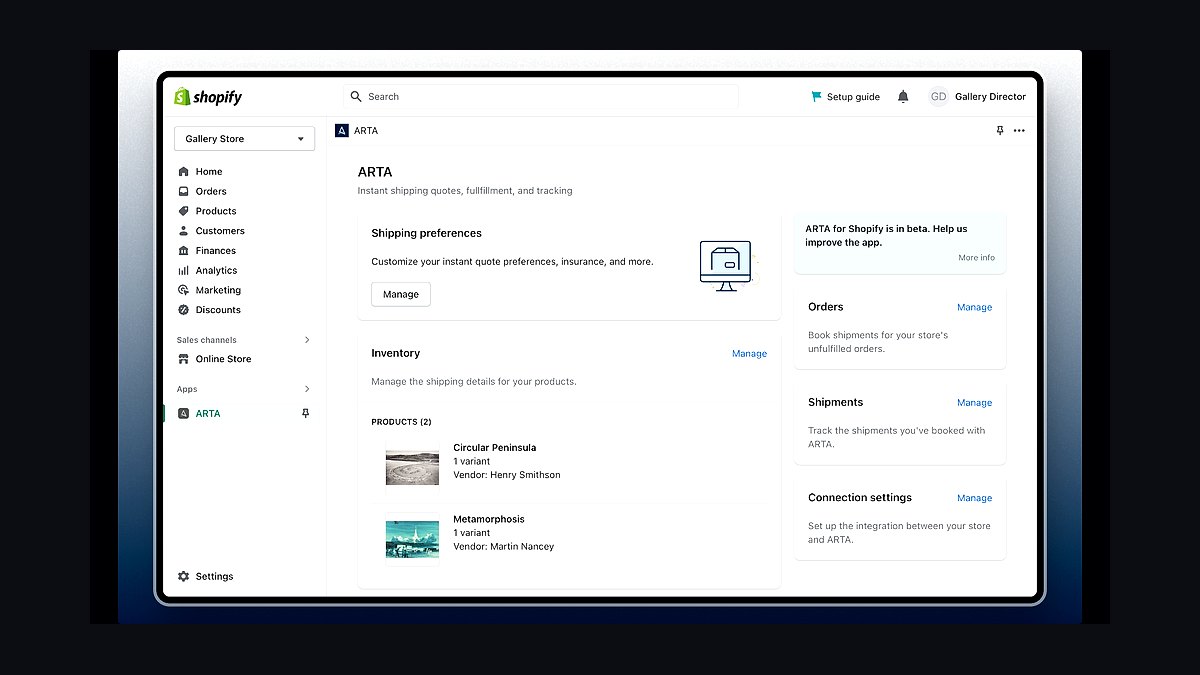Click the Shipping preferences heading

(x=426, y=233)
